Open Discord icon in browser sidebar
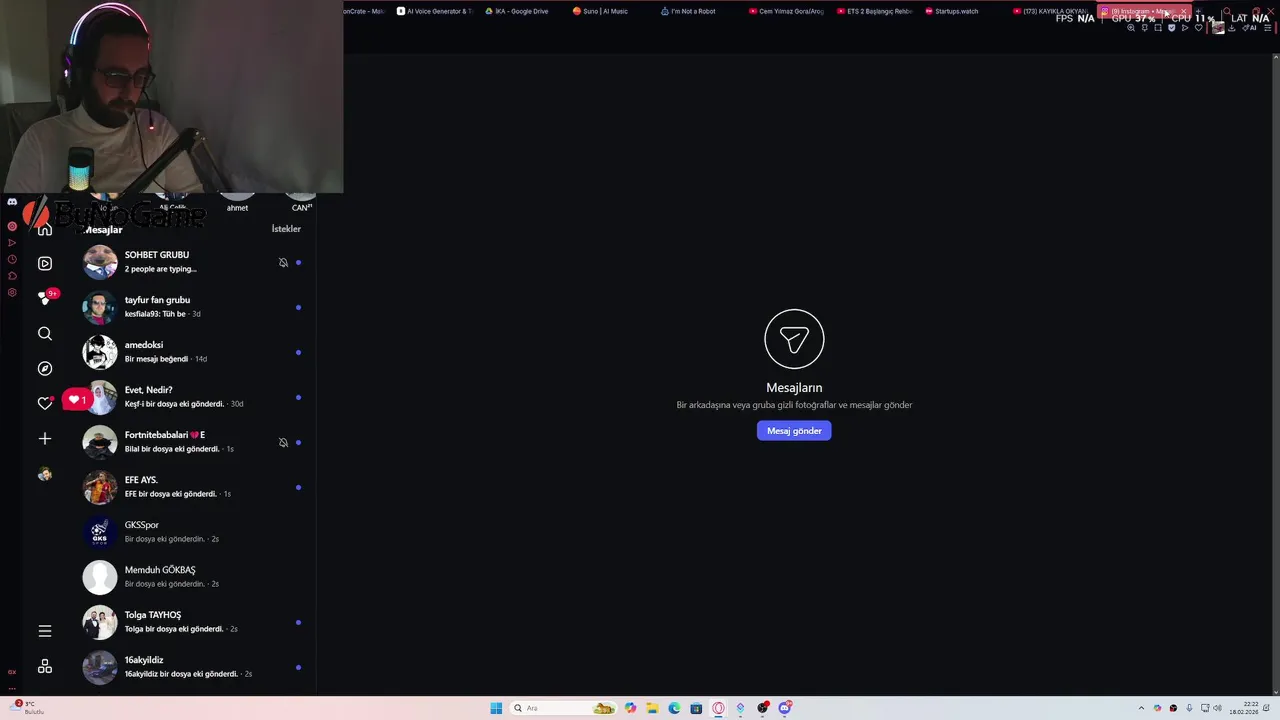1280x720 pixels. pyautogui.click(x=12, y=202)
